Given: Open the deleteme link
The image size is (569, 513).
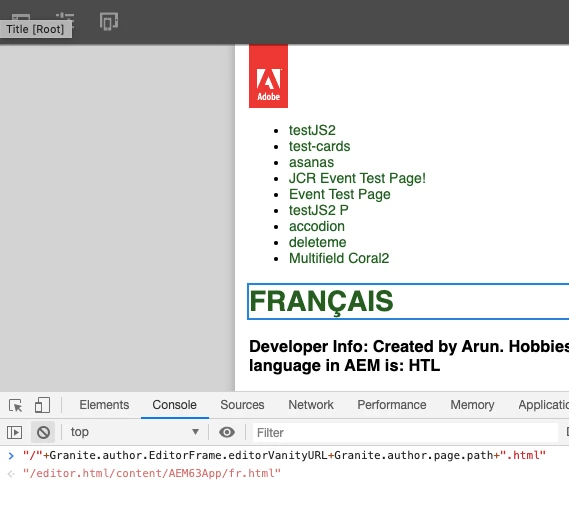Looking at the screenshot, I should (318, 242).
